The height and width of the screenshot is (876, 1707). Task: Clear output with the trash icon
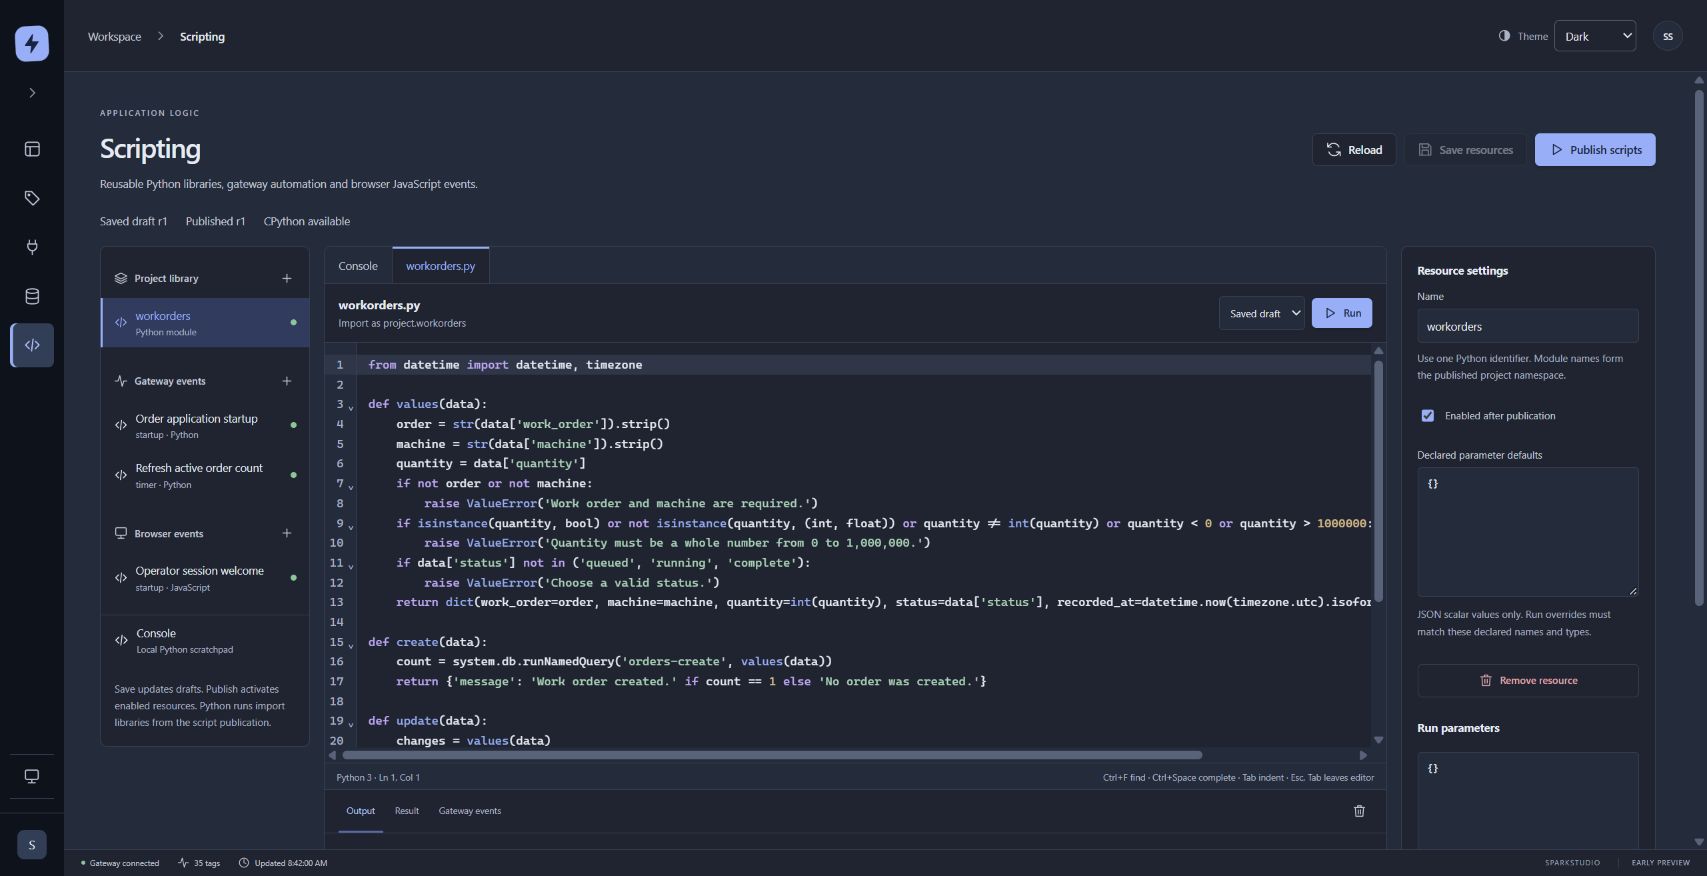click(1359, 811)
